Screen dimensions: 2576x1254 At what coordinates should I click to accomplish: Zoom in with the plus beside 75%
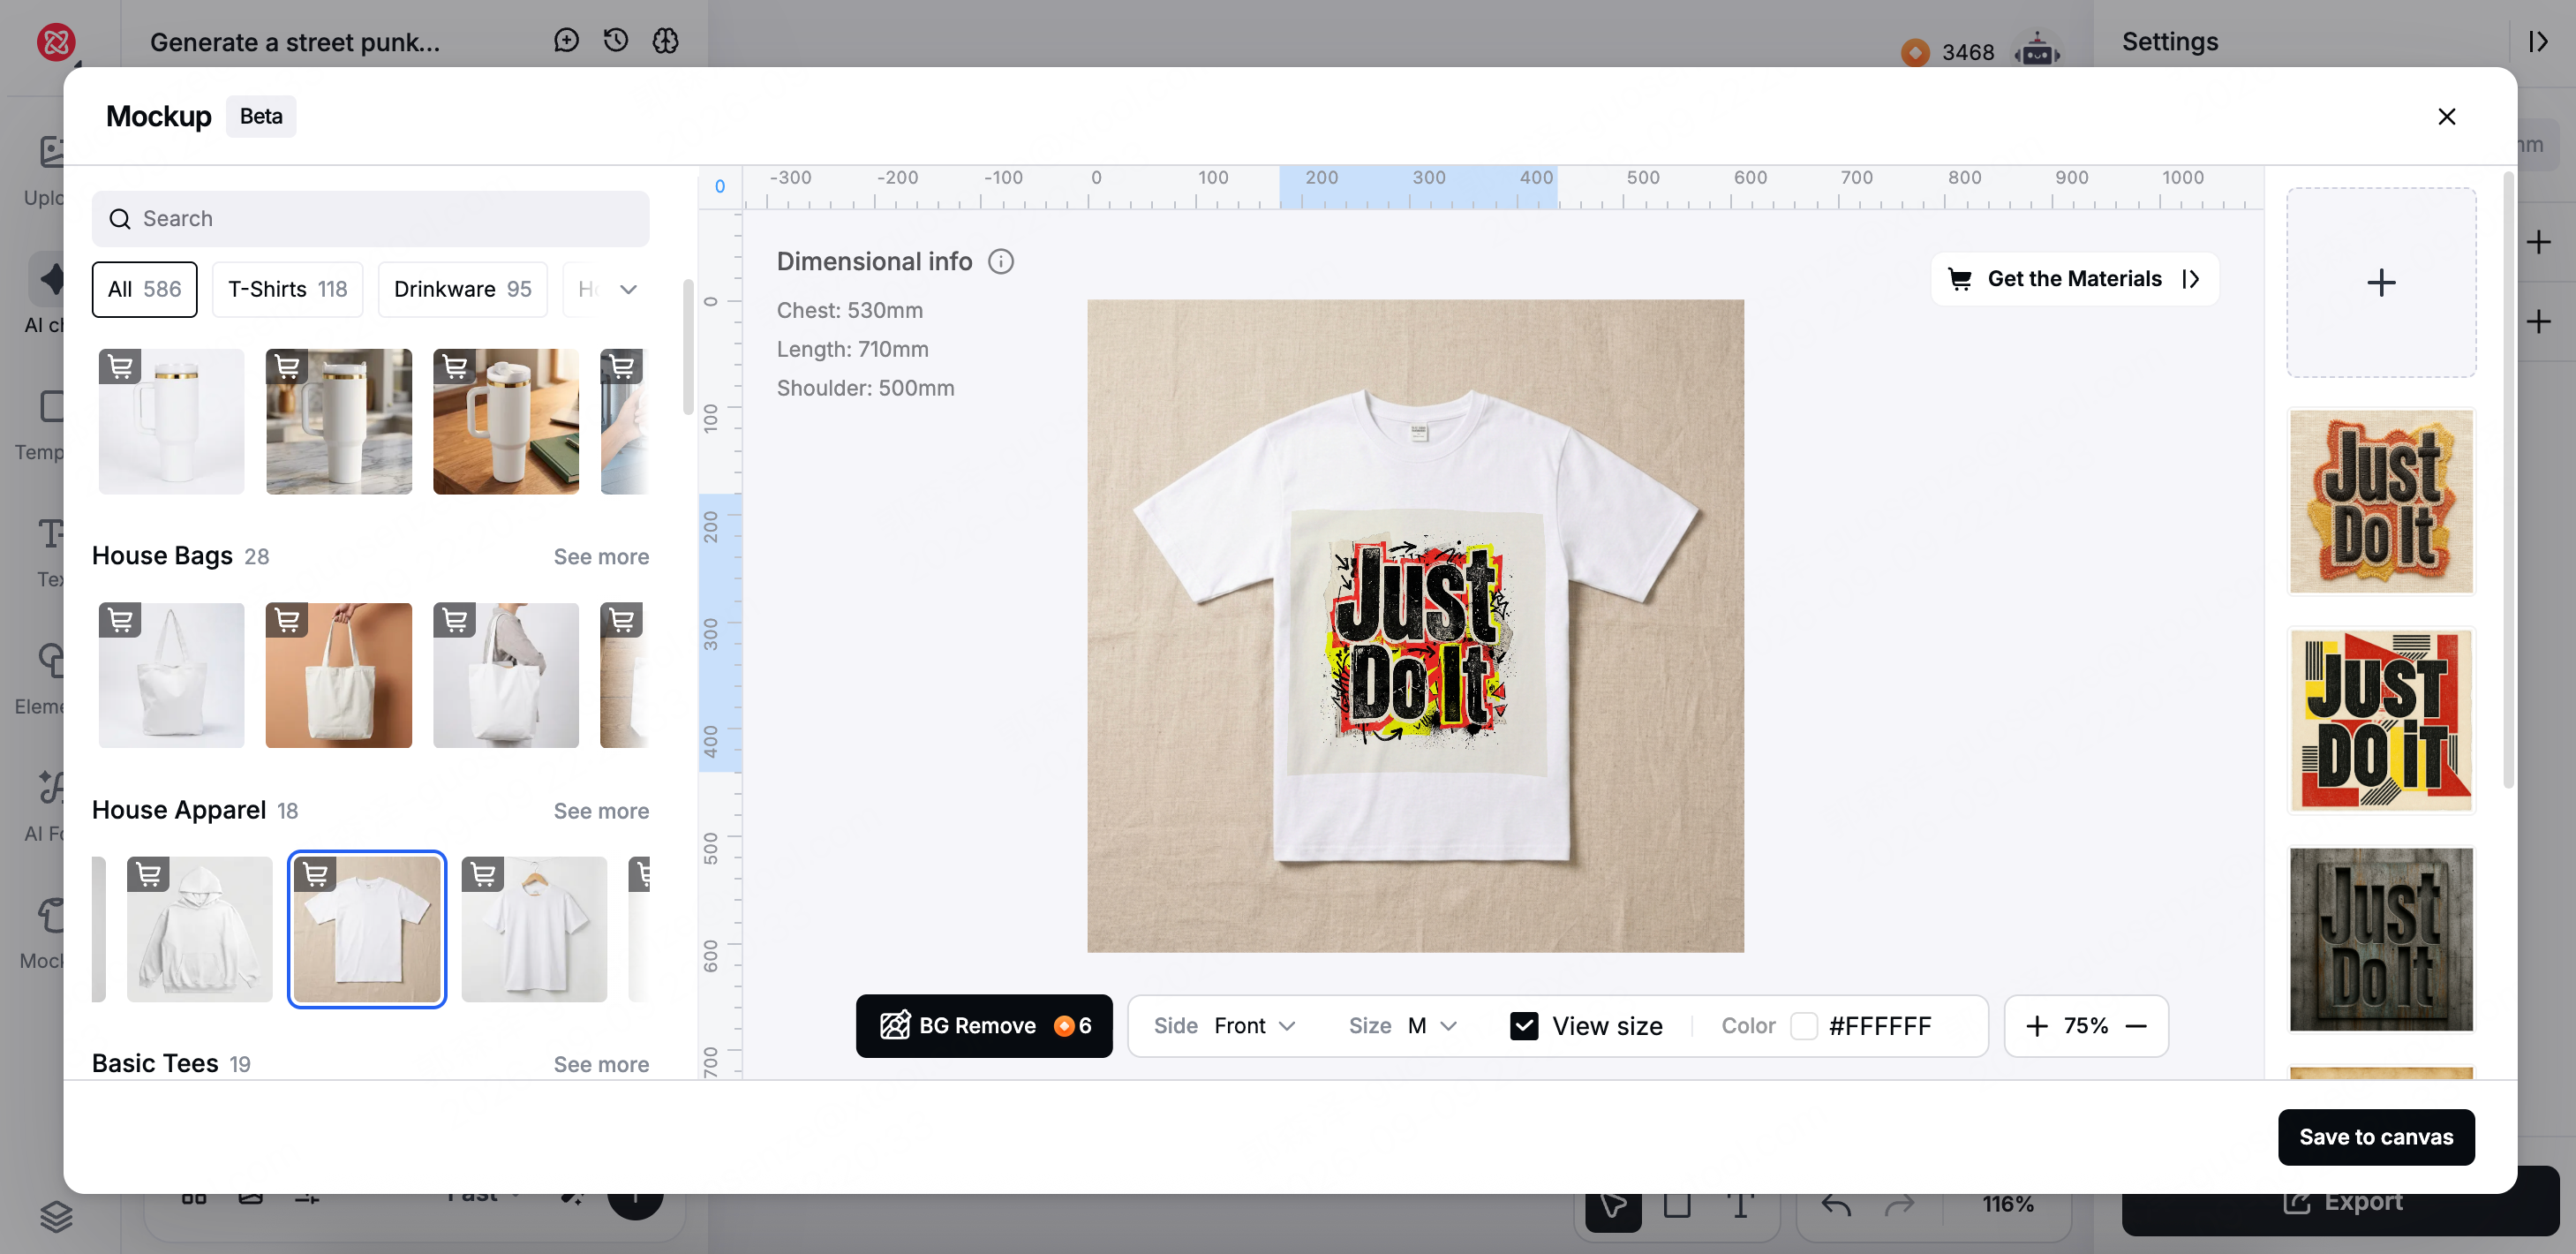pyautogui.click(x=2036, y=1025)
